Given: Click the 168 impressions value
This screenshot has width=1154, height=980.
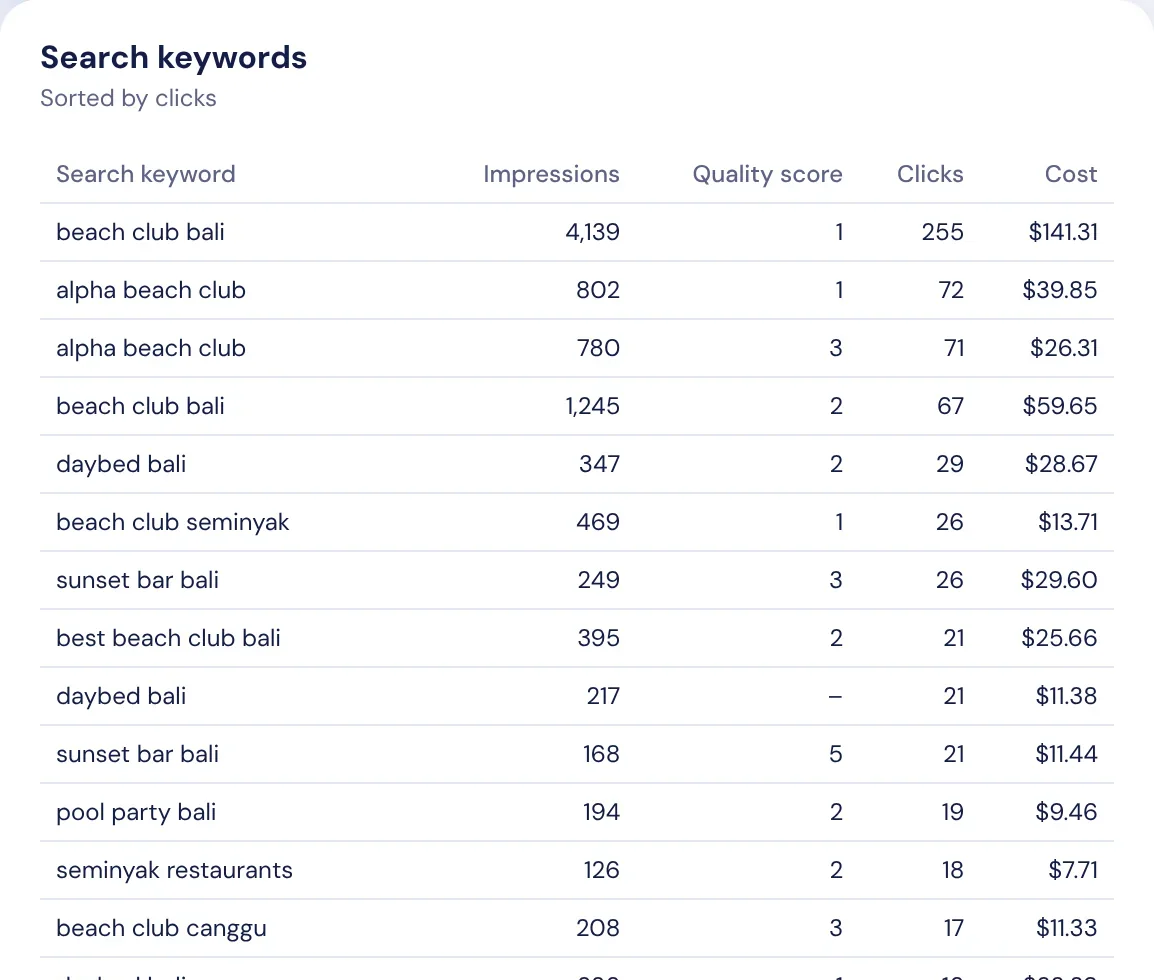Looking at the screenshot, I should click(601, 754).
